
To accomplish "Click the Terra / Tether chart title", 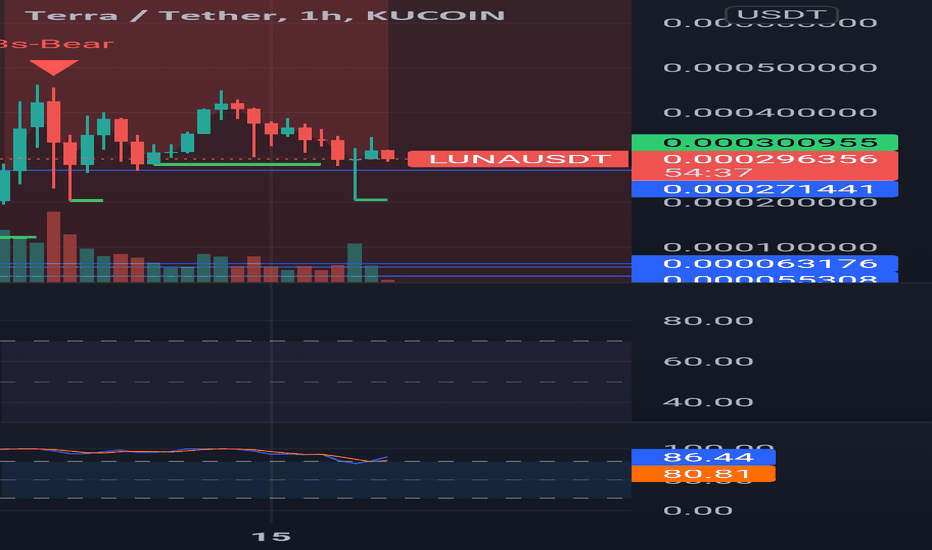I will point(265,15).
